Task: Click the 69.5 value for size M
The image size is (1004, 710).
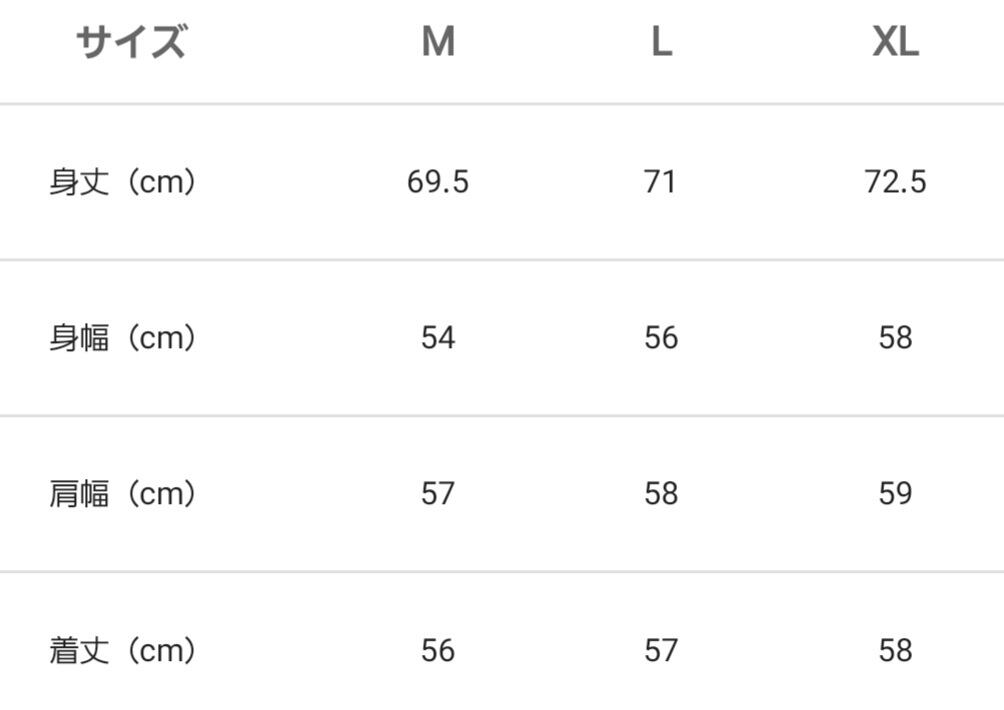Action: [x=438, y=182]
